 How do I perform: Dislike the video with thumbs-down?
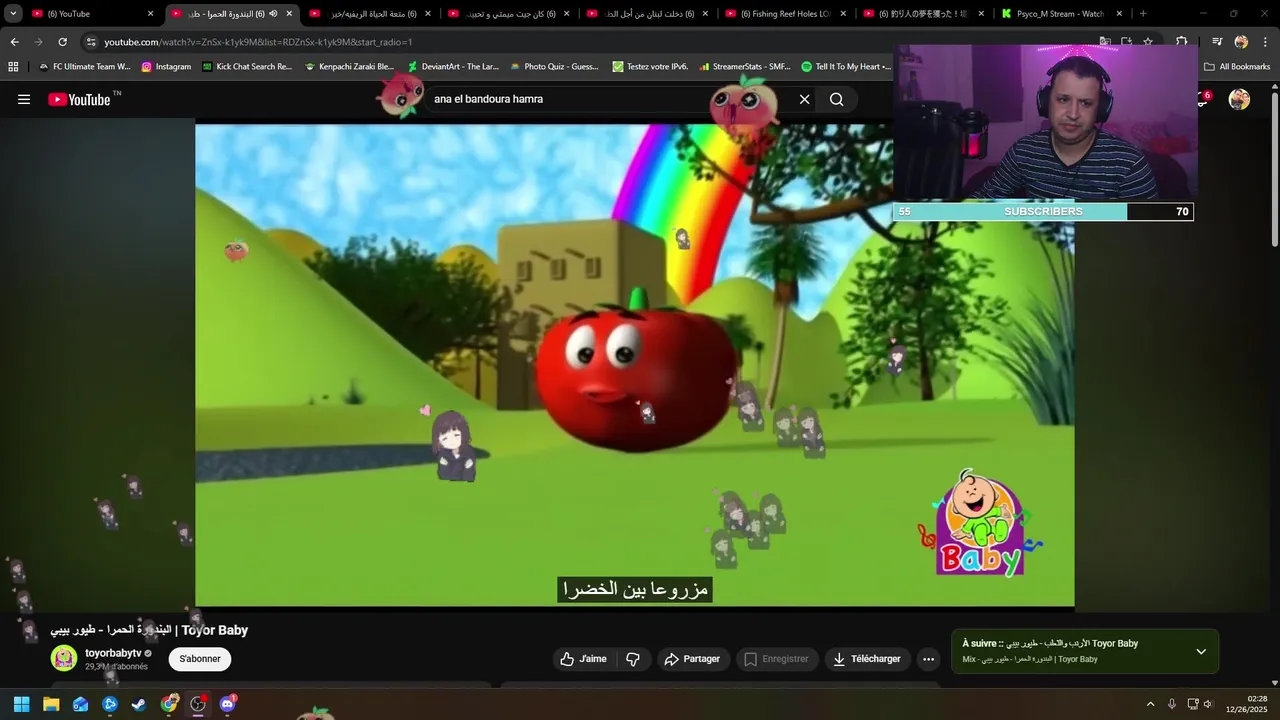[633, 659]
